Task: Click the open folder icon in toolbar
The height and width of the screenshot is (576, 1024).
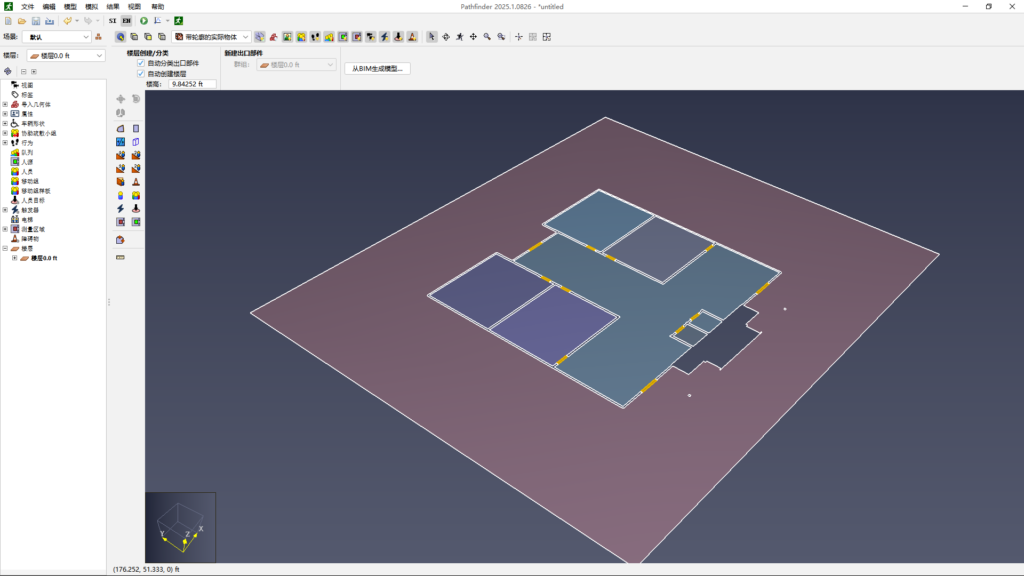Action: click(22, 20)
